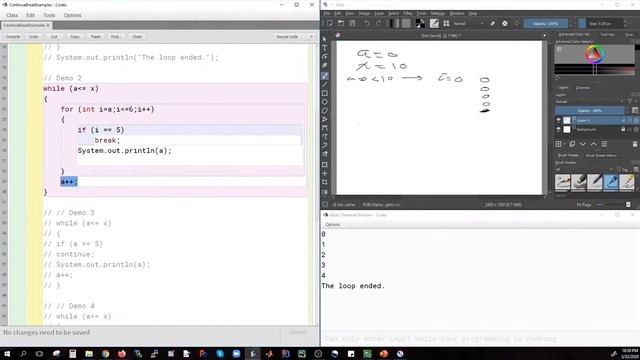Click the Delete layer trash icon

(x=635, y=144)
